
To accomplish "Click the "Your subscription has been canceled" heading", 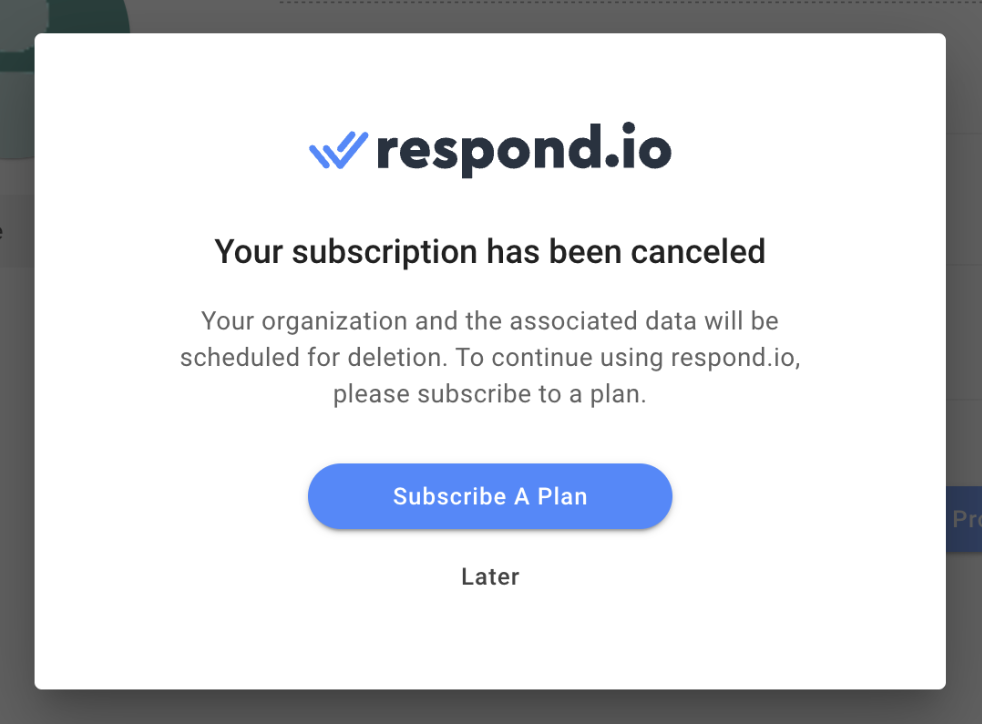I will point(490,251).
